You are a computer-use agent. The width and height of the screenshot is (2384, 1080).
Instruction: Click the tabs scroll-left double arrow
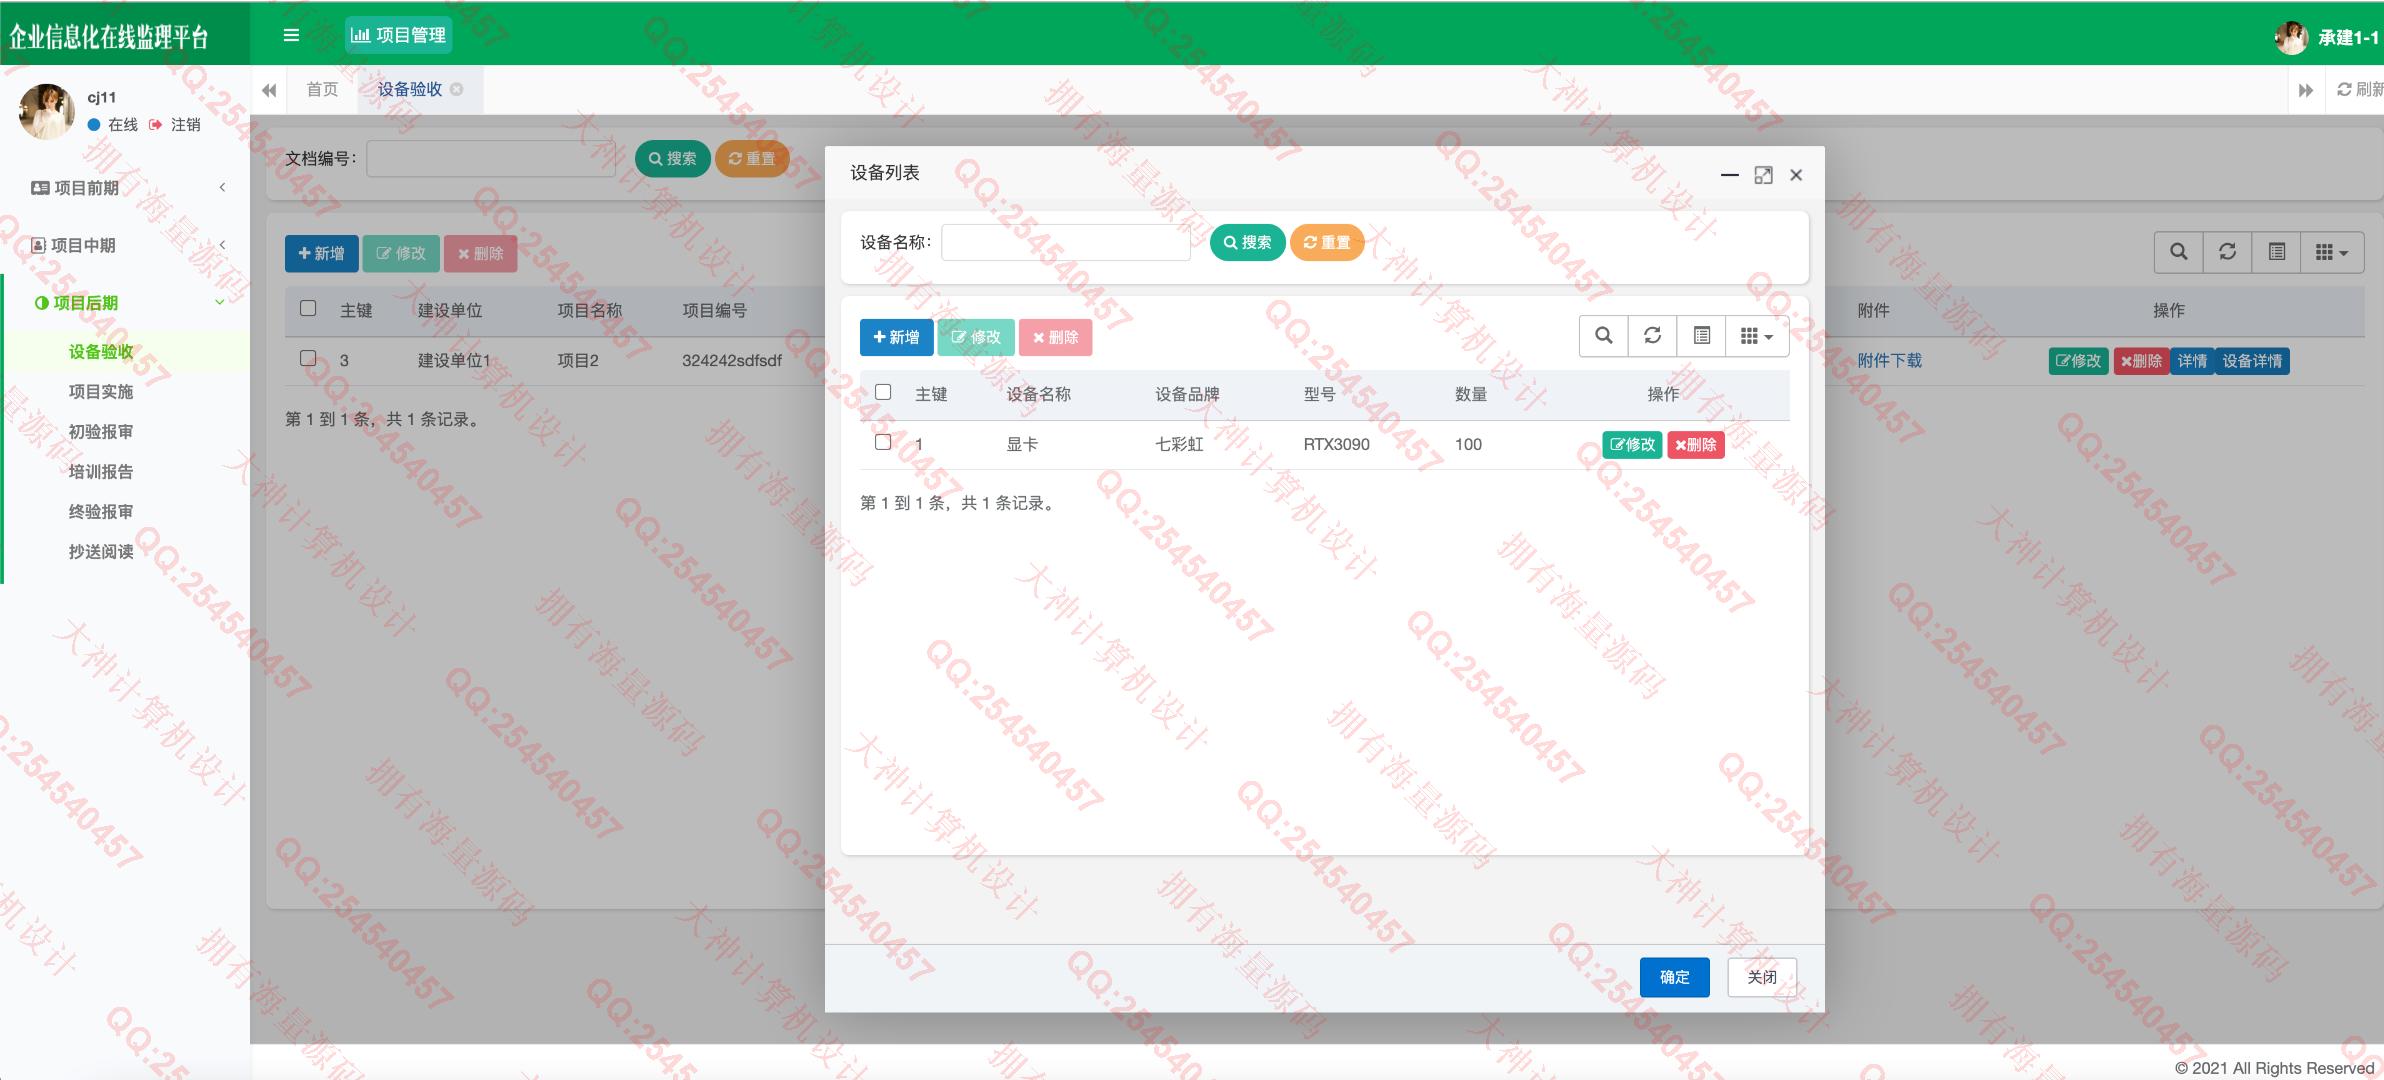click(x=269, y=90)
